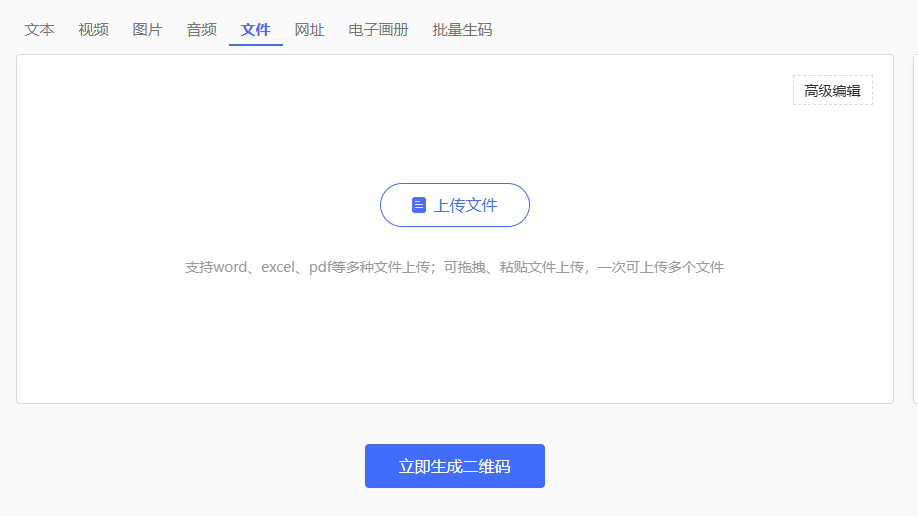Image resolution: width=918 pixels, height=516 pixels.
Task: Click the supported file types hint text
Action: (454, 267)
